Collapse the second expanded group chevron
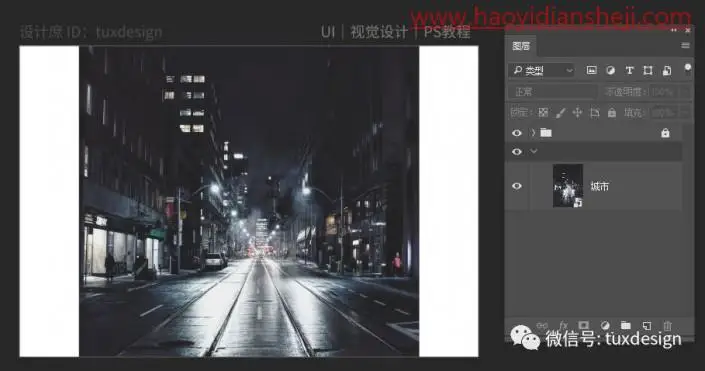Screen dimensions: 705x371 [x=534, y=152]
